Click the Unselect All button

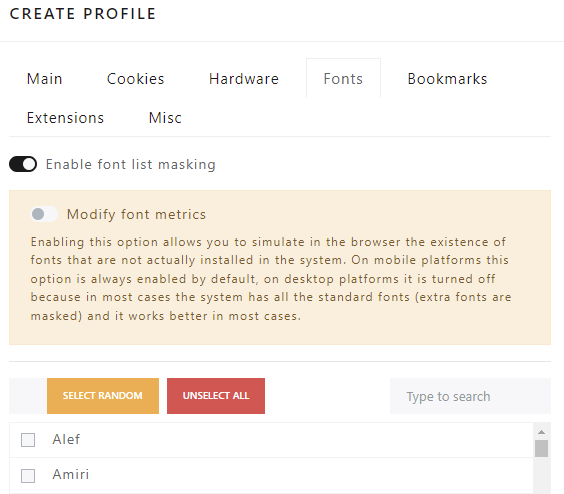click(x=216, y=395)
